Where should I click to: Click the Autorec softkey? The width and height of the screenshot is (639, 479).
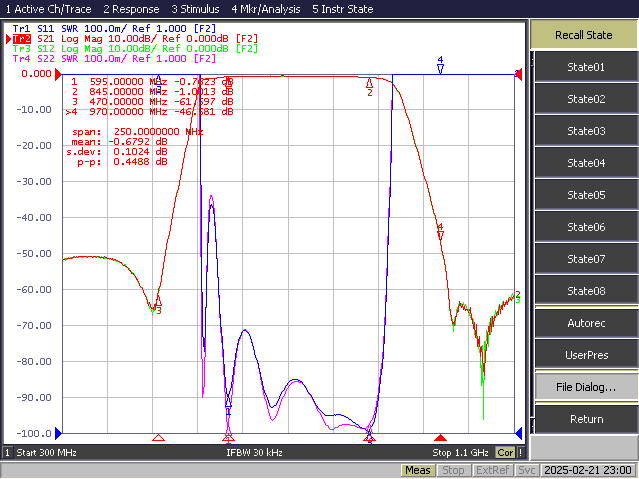[586, 323]
